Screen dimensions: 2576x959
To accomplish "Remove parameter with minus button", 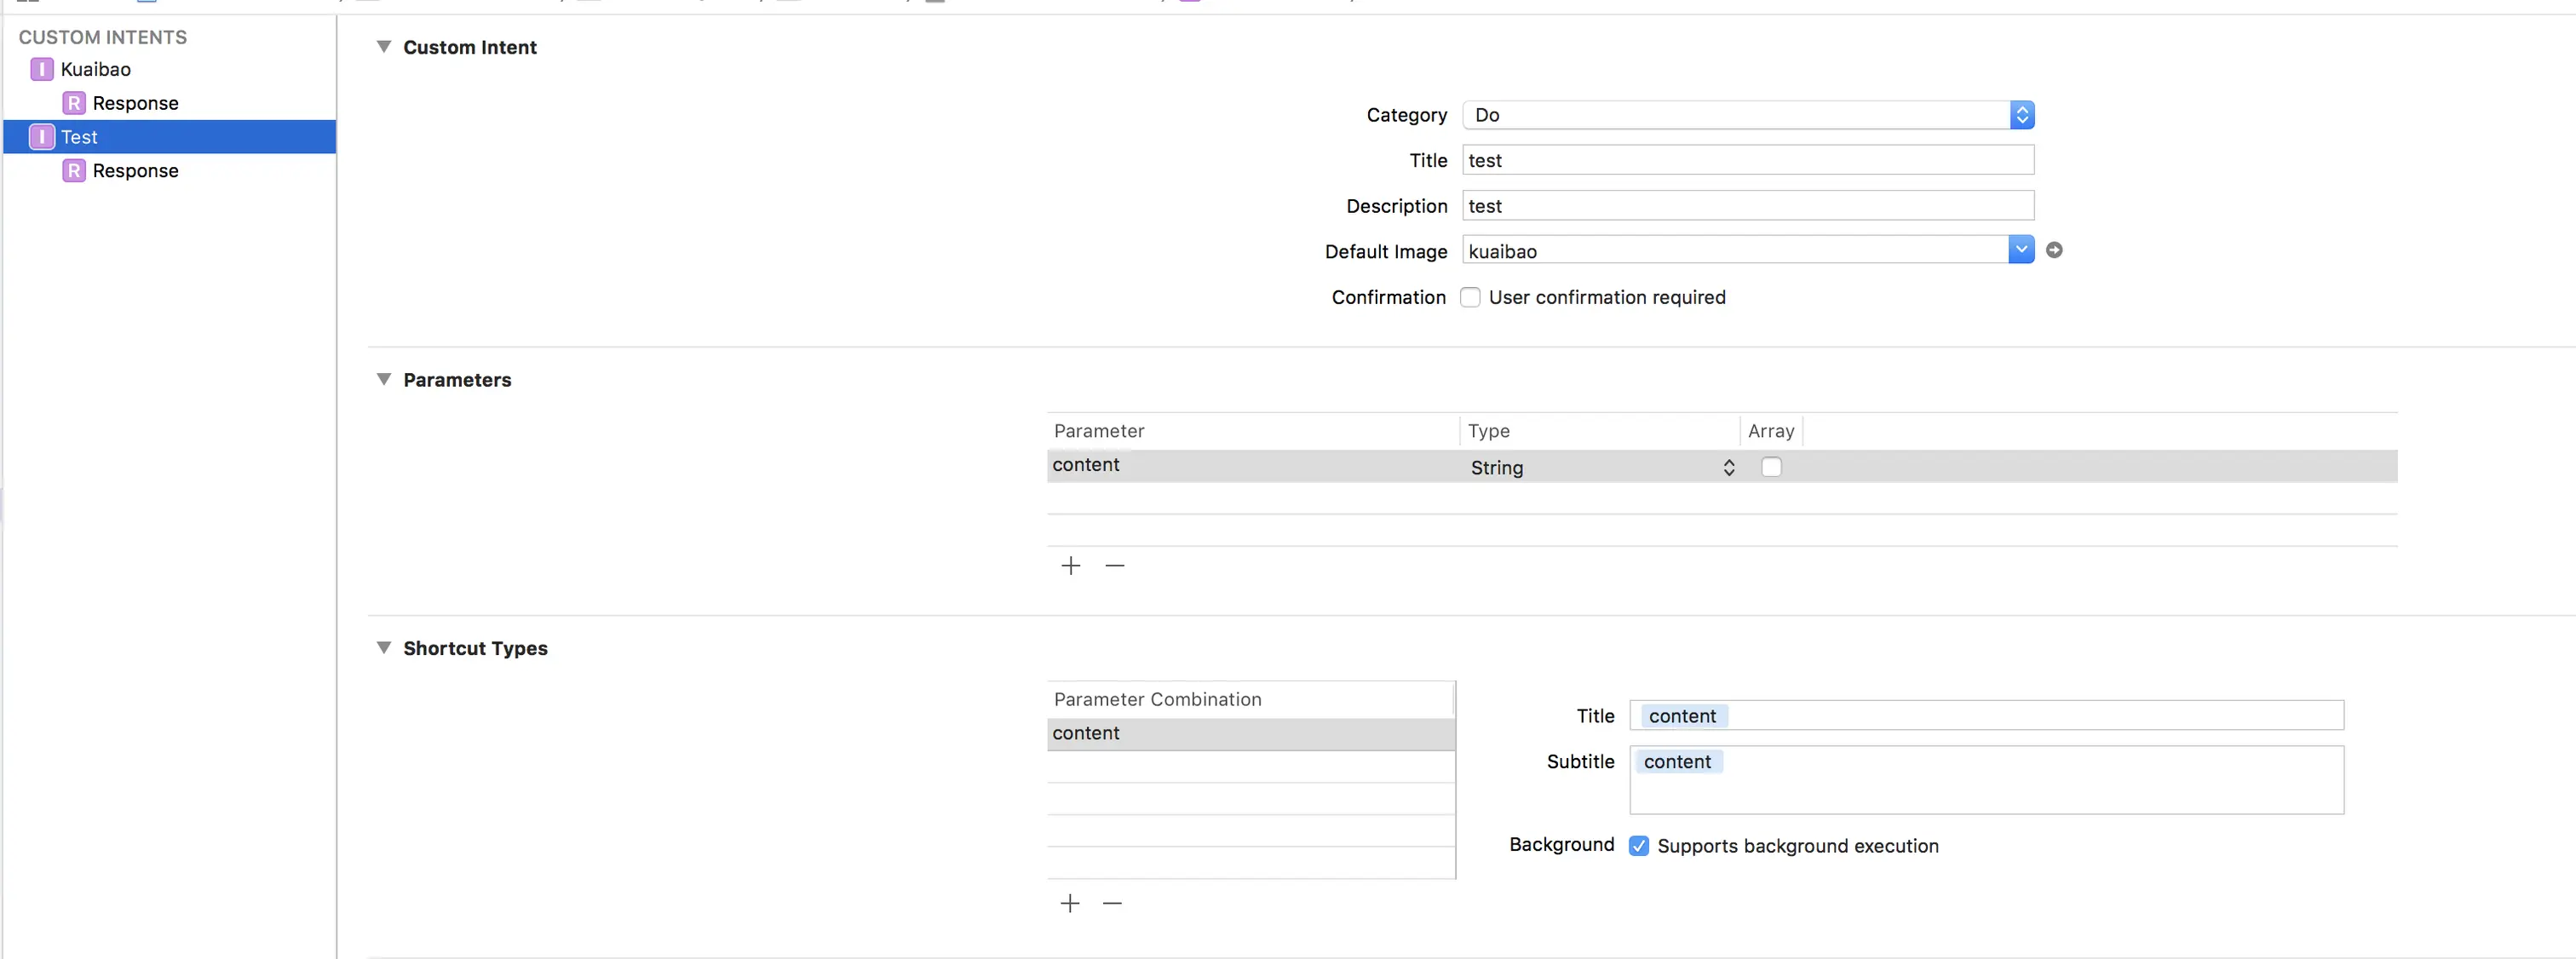I will (1114, 566).
